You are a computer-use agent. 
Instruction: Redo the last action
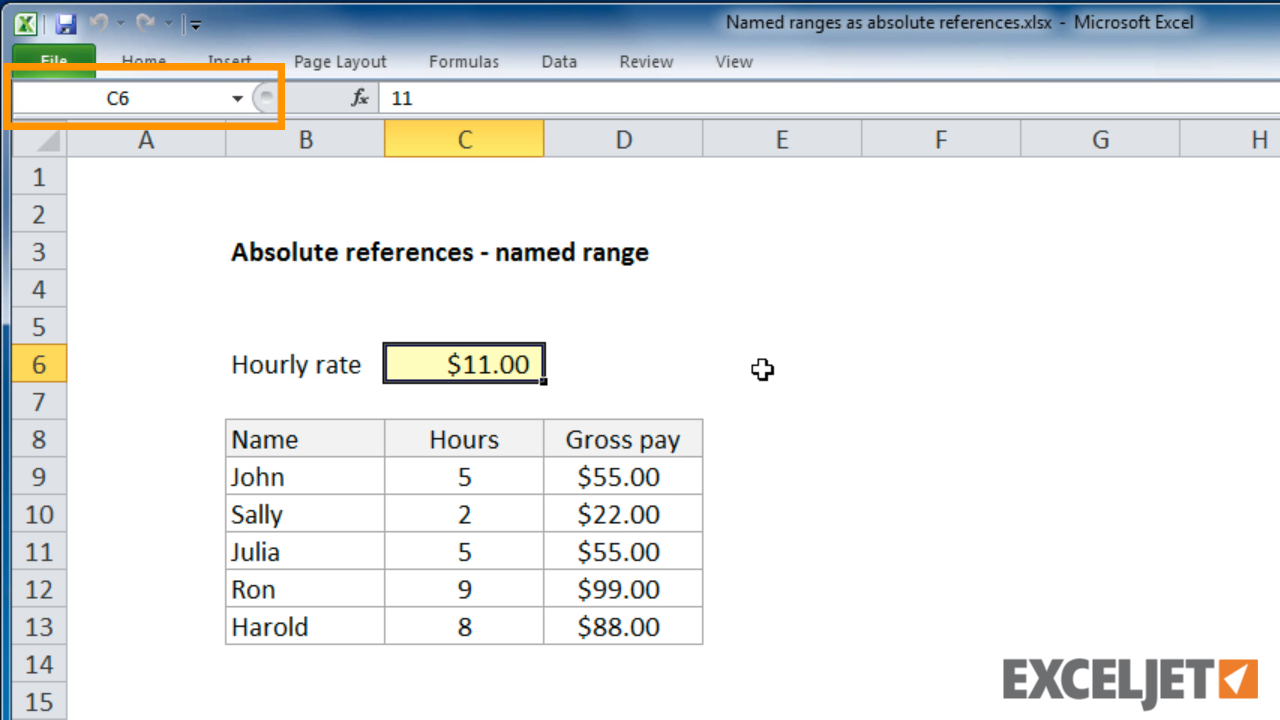tap(146, 23)
